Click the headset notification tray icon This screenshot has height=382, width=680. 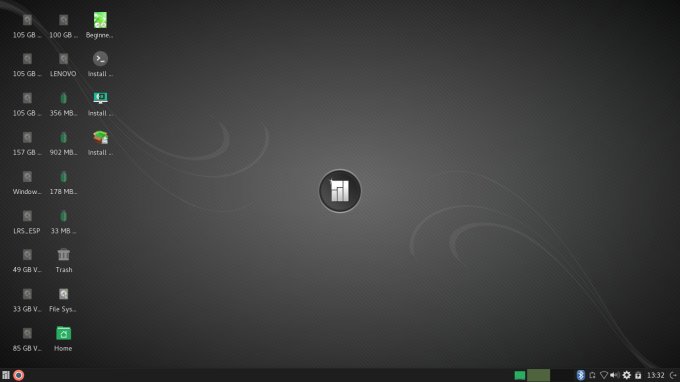[x=592, y=375]
